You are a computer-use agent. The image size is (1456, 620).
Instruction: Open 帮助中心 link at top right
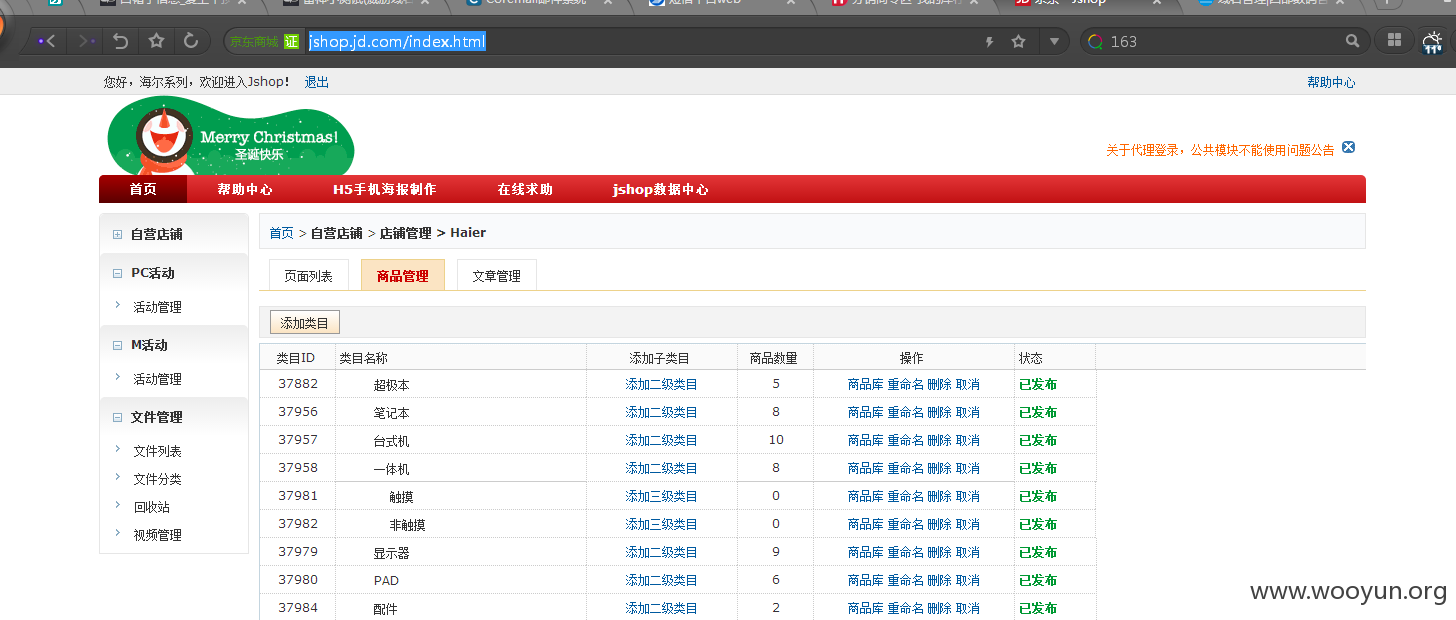[x=1331, y=82]
